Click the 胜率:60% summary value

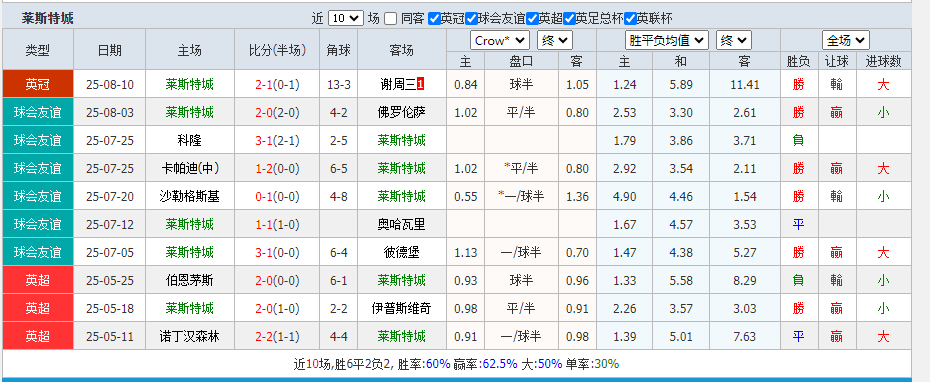pyautogui.click(x=423, y=364)
